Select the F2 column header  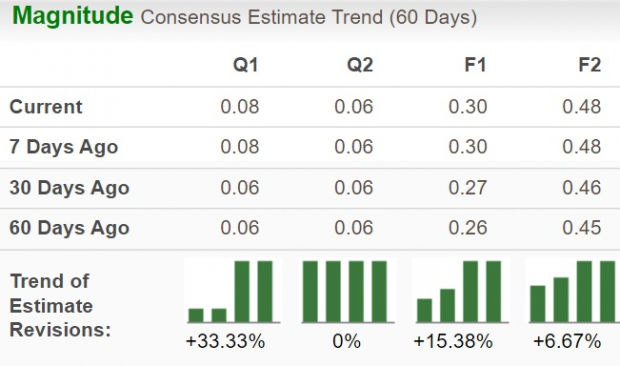pyautogui.click(x=590, y=65)
